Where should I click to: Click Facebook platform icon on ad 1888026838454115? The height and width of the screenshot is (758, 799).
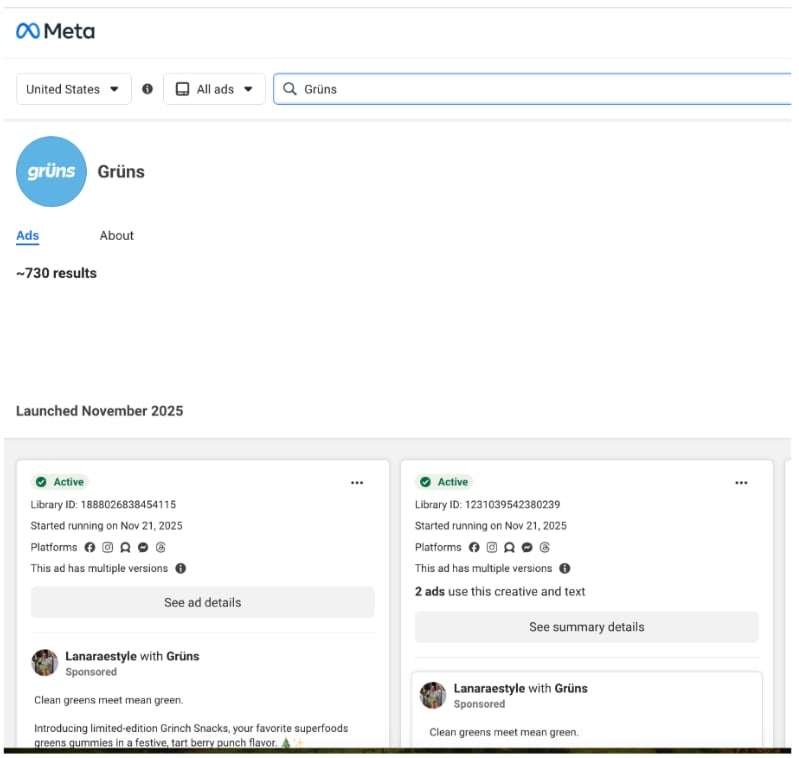[x=90, y=547]
